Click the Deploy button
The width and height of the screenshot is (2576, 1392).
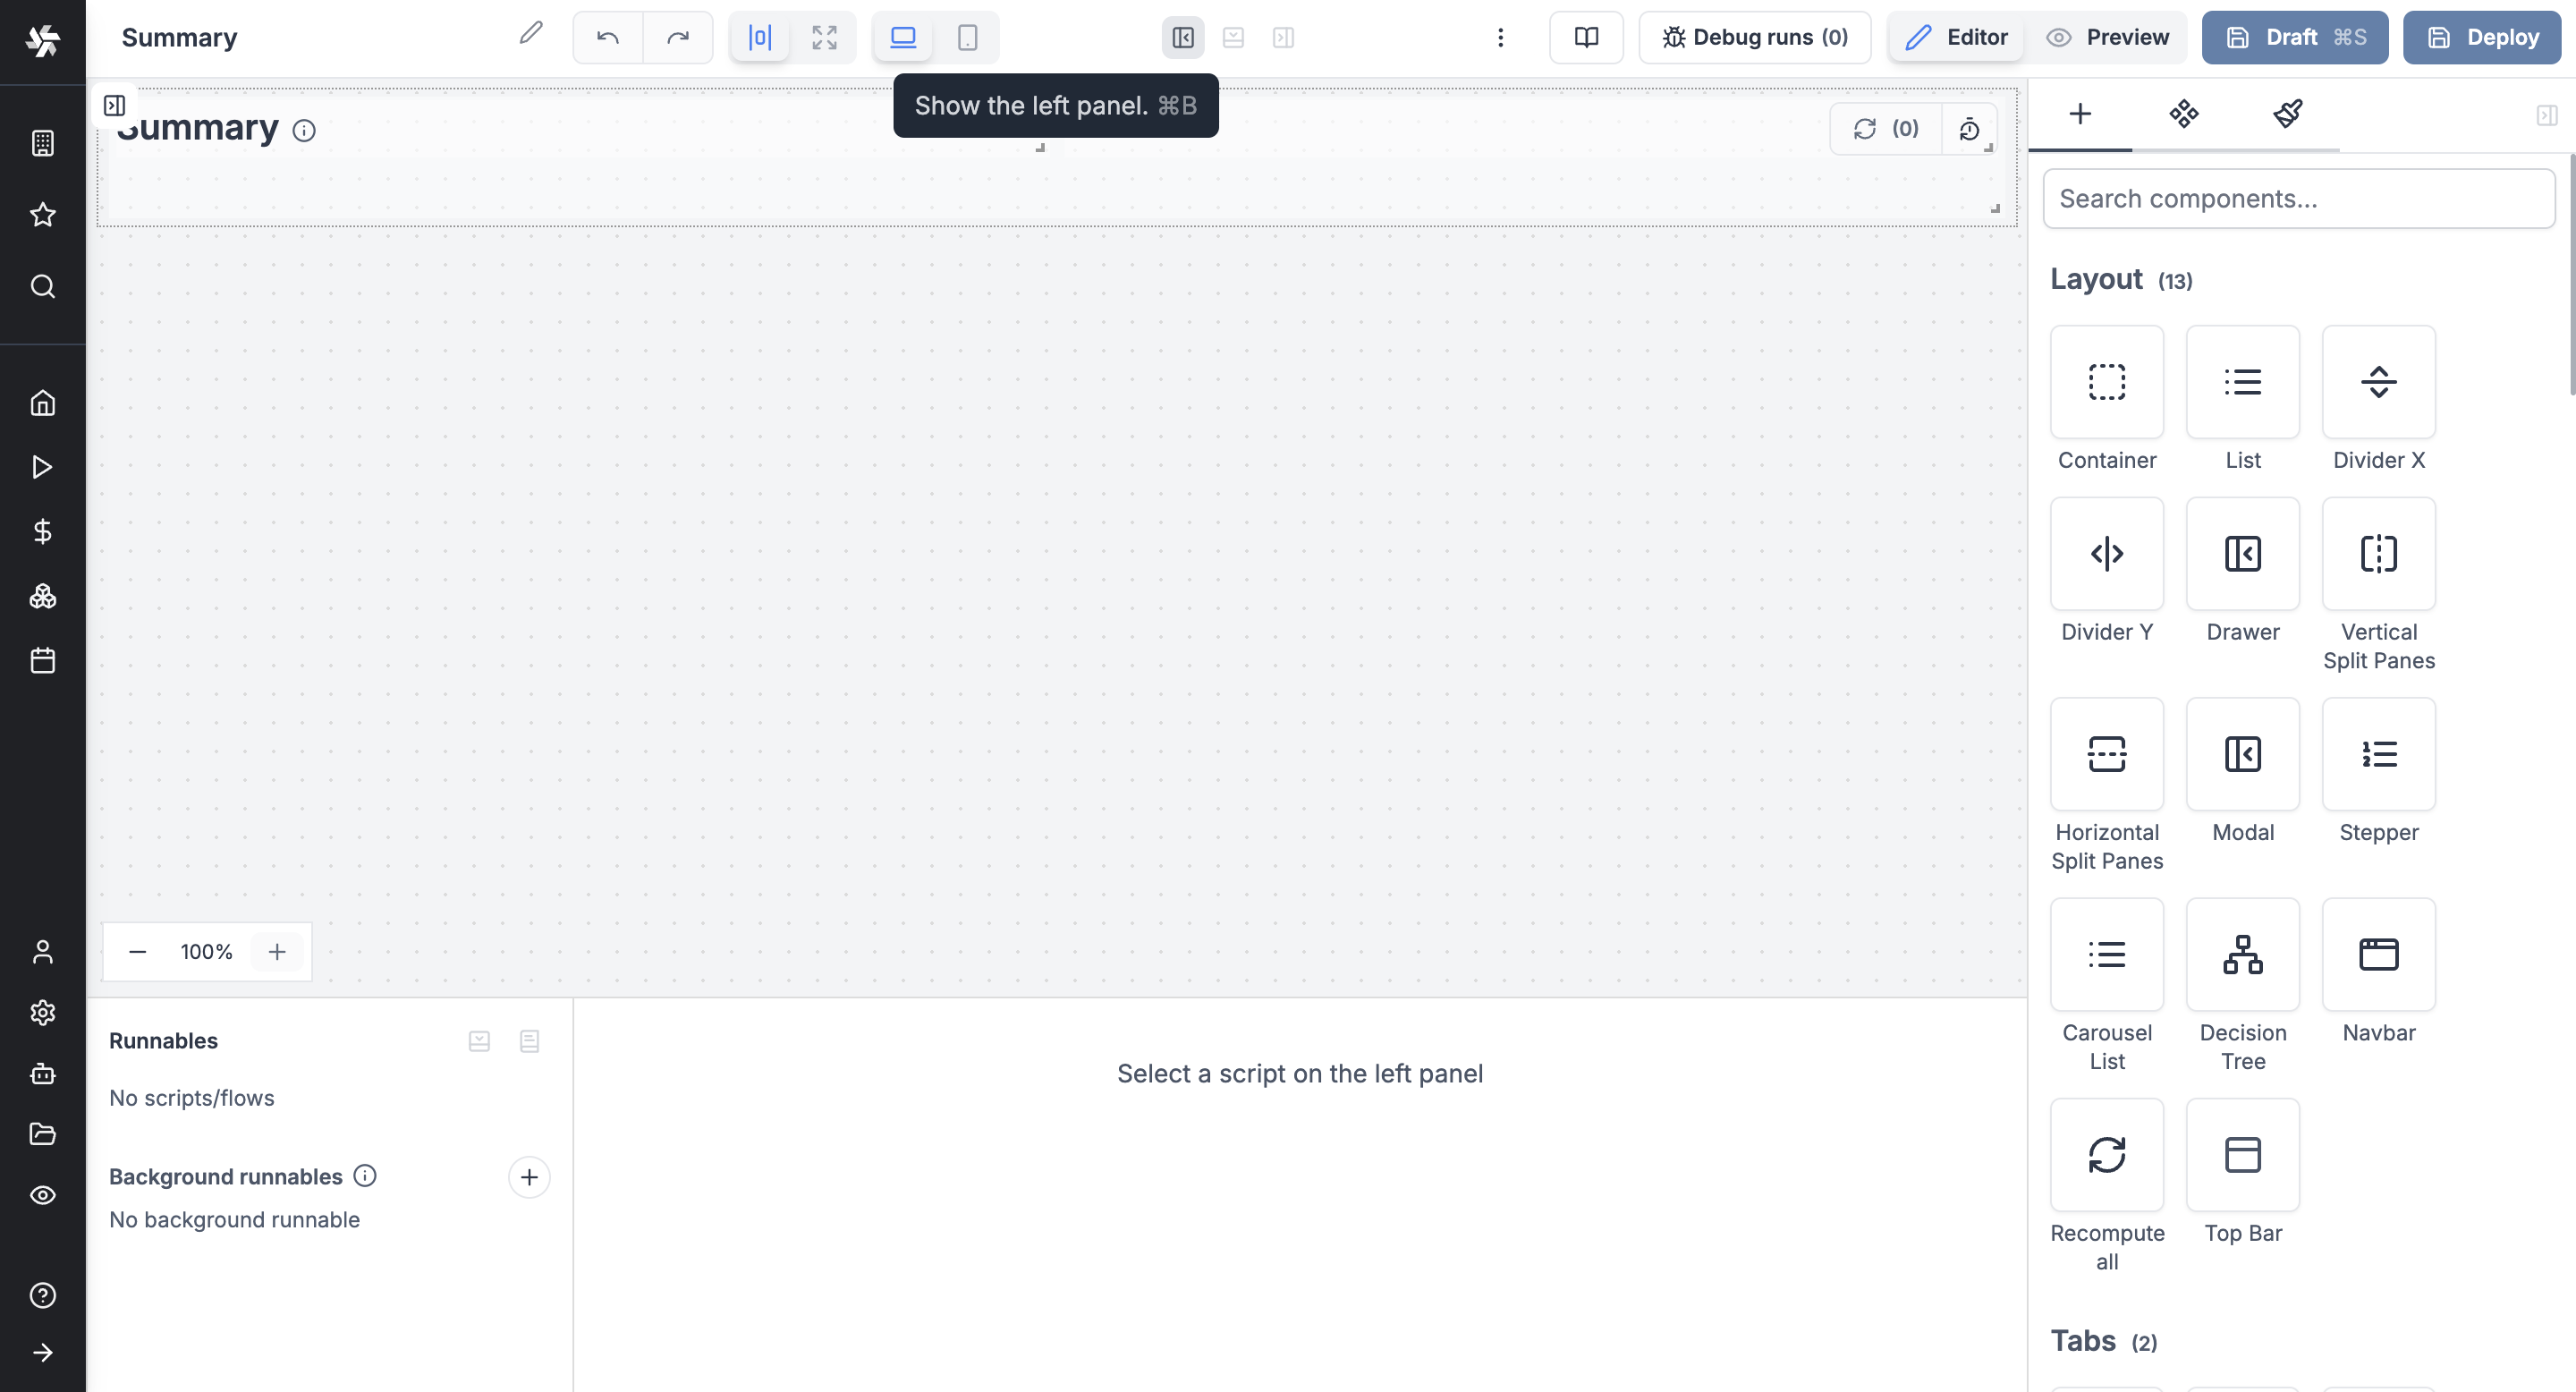[2481, 38]
